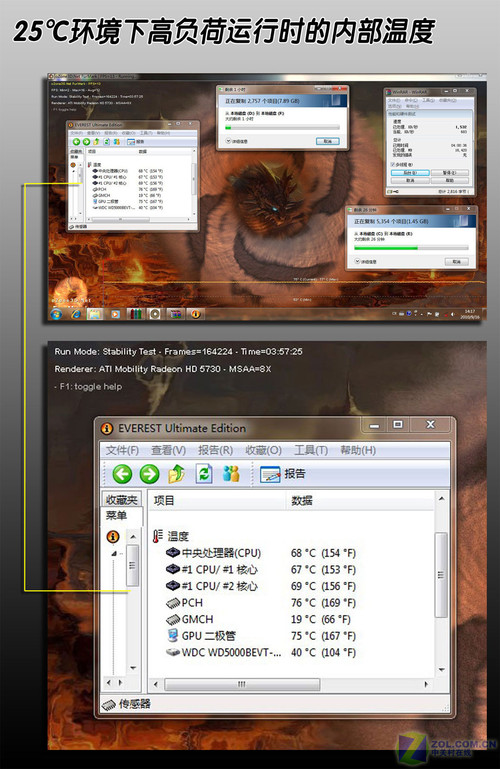Select #1 CPU/ #2 核心 row in enlarged EVEREST

coord(261,587)
